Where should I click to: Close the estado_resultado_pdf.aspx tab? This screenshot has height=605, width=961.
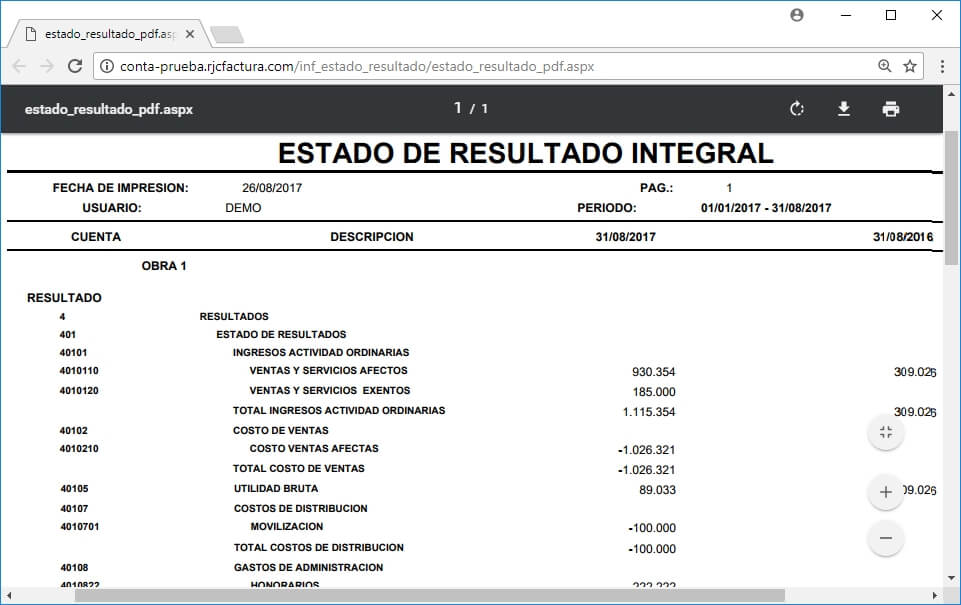[189, 33]
